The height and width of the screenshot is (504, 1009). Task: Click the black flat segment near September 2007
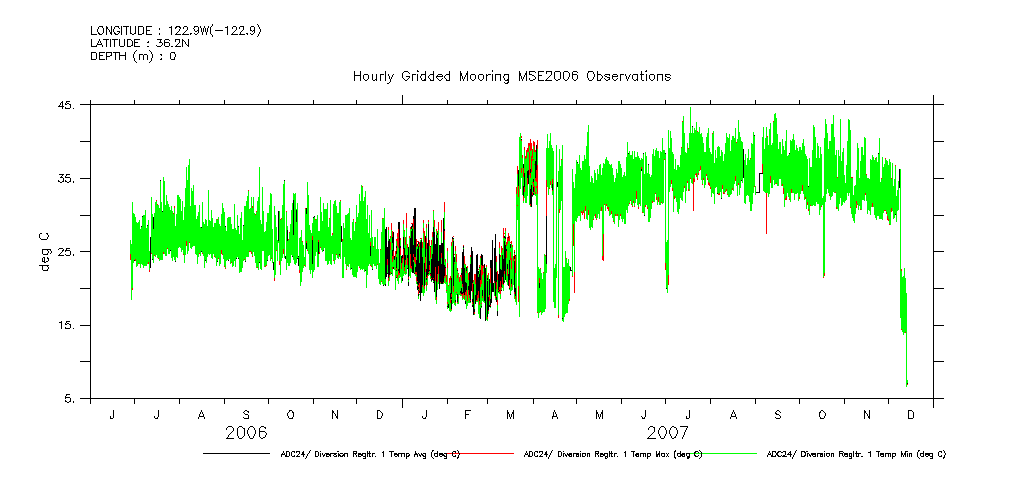coord(759,182)
